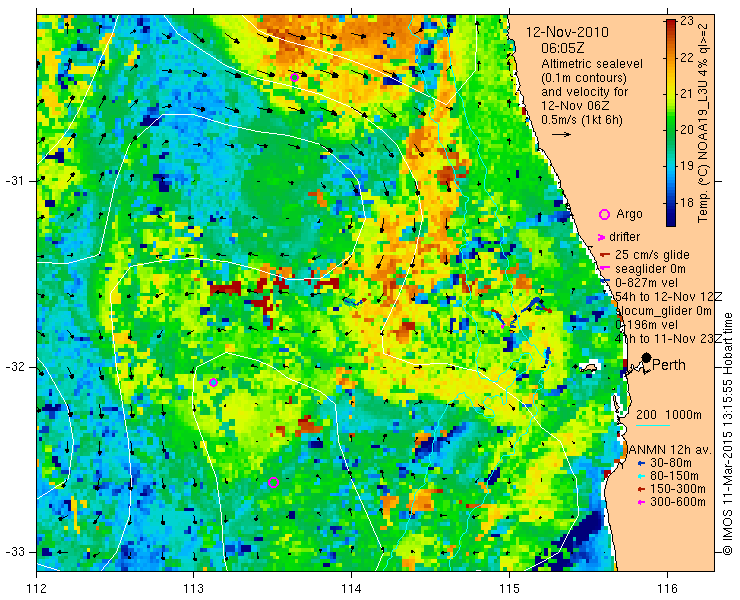Click the colorbar tick label 19
The image size is (740, 600).
[x=687, y=166]
